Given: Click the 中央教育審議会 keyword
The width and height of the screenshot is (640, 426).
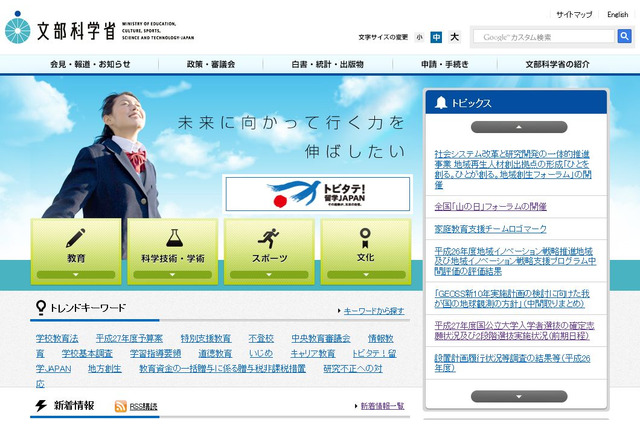Looking at the screenshot, I should [321, 338].
